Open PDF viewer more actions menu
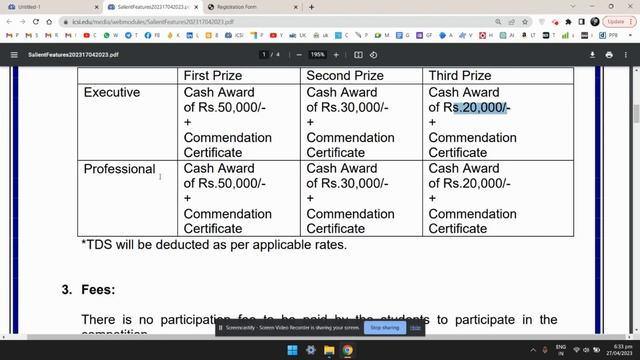Viewport: 640px width, 360px height. pos(626,55)
